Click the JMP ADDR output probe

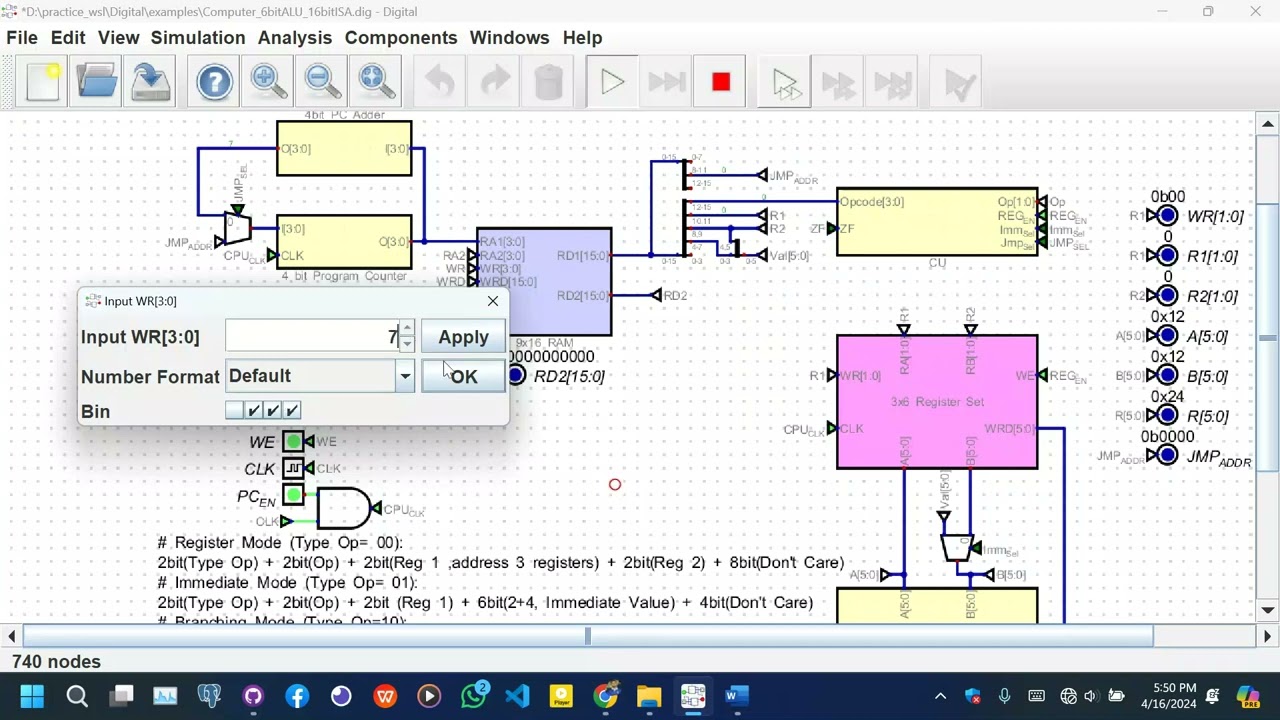(x=1167, y=456)
